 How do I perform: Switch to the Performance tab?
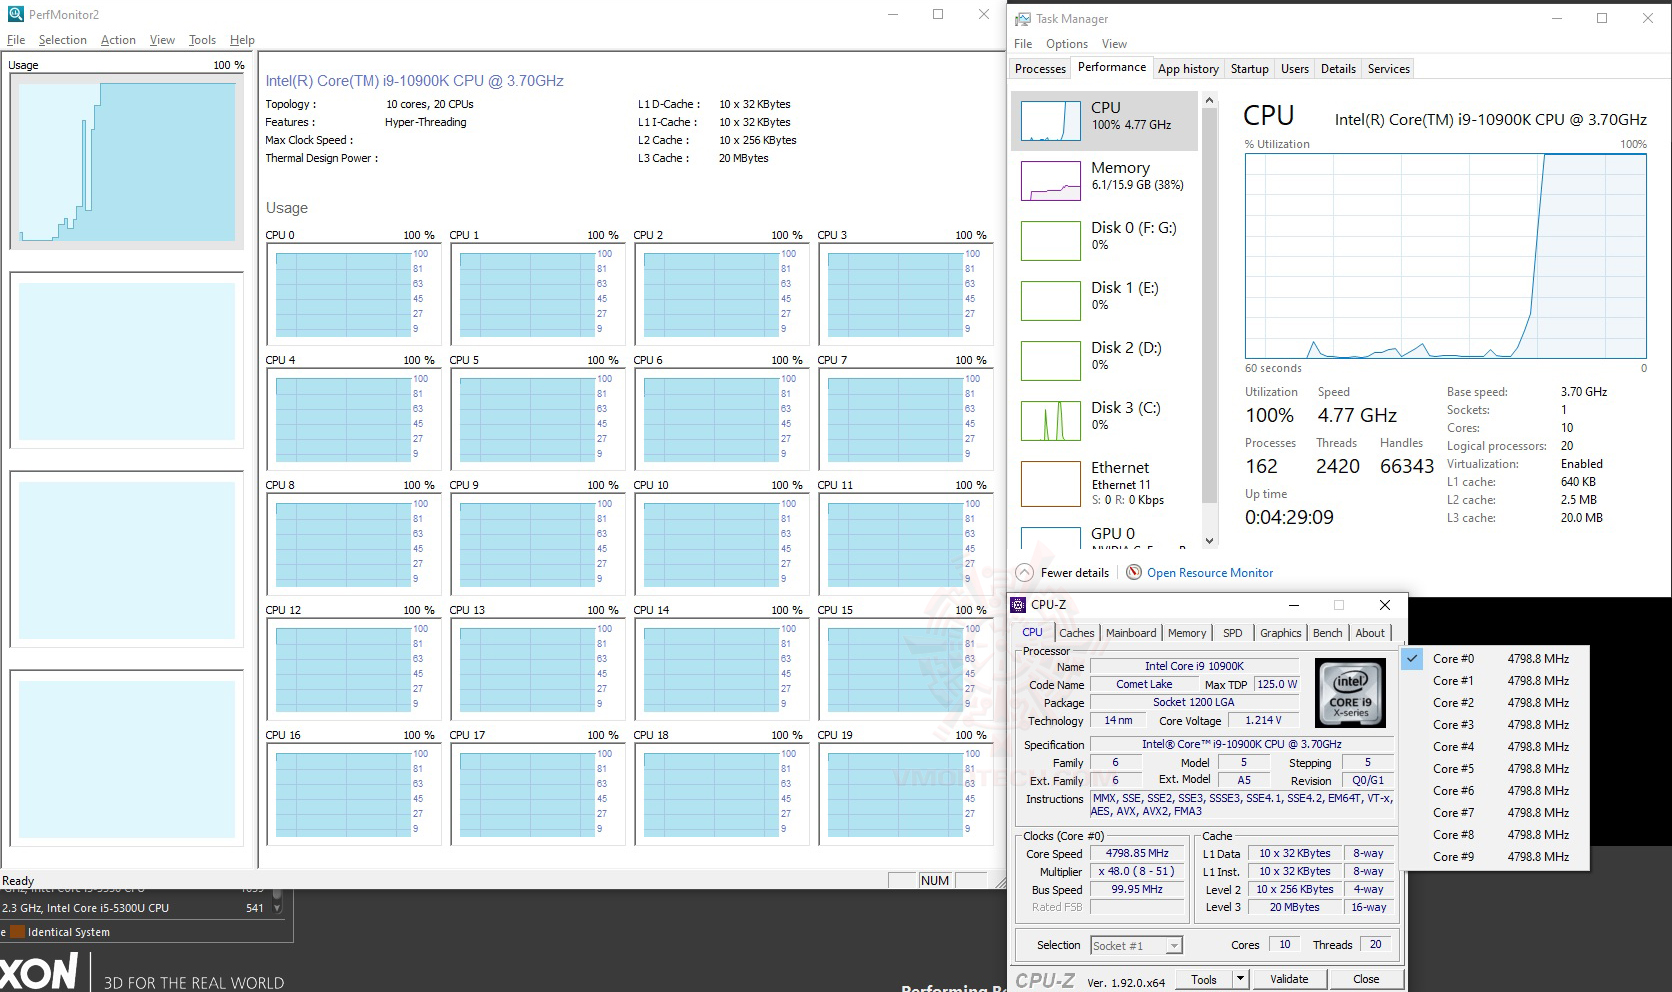coord(1112,67)
